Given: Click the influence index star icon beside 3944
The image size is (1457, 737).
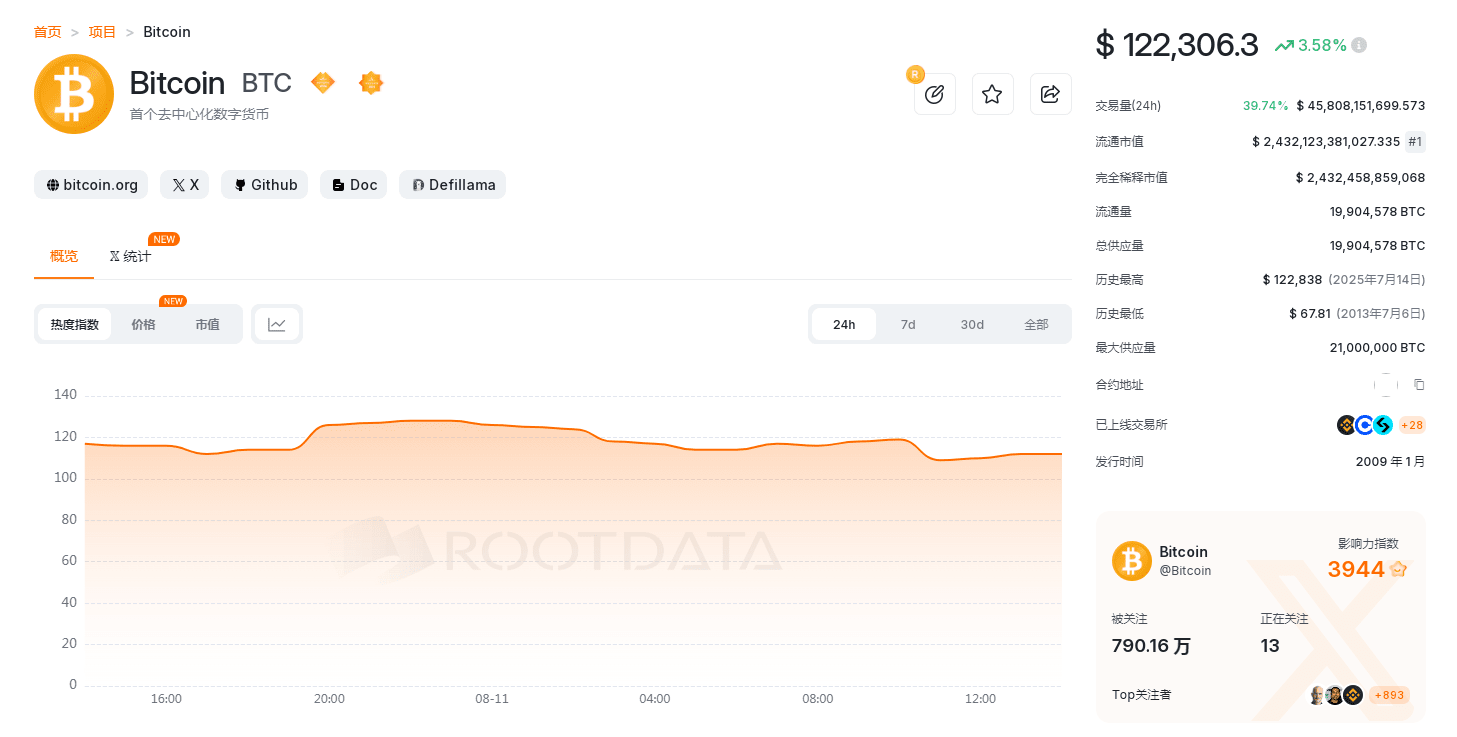Looking at the screenshot, I should (1398, 569).
